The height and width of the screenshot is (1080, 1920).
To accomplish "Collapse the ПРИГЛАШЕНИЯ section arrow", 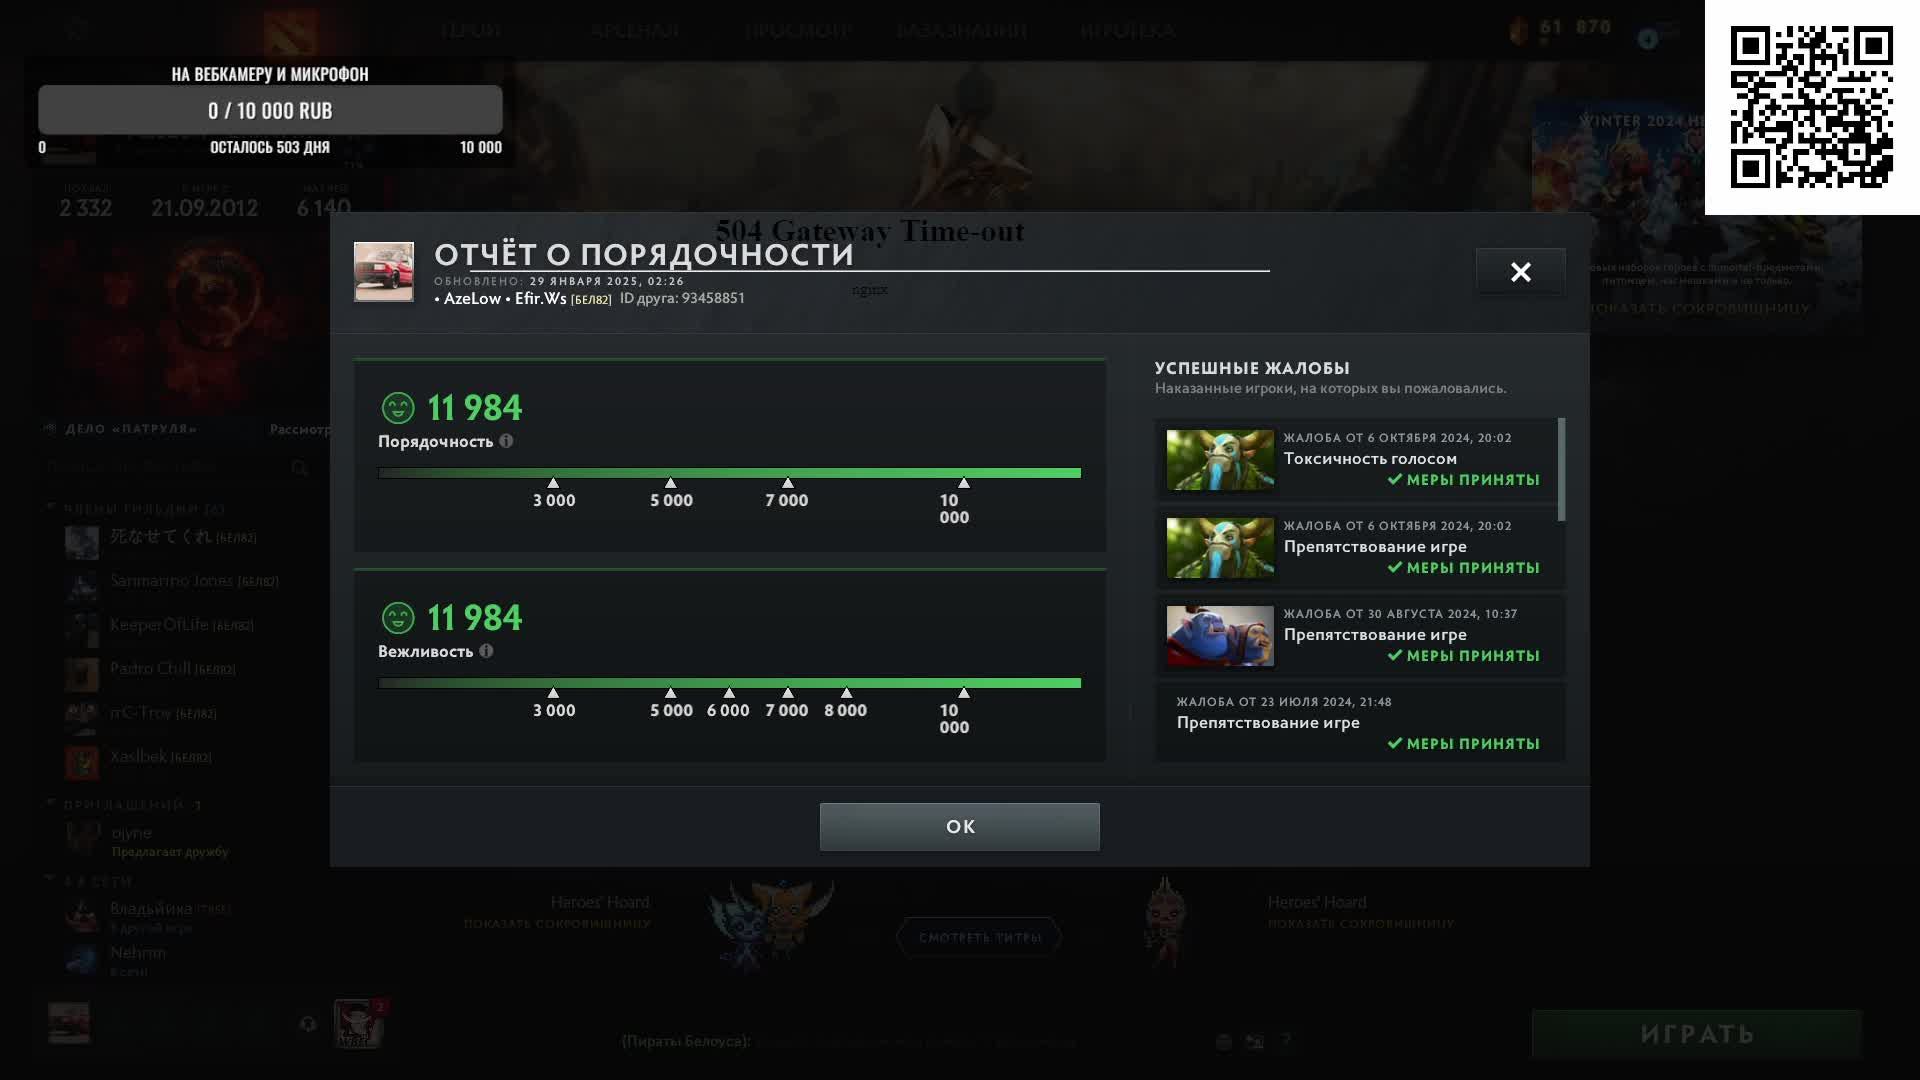I will [50, 803].
